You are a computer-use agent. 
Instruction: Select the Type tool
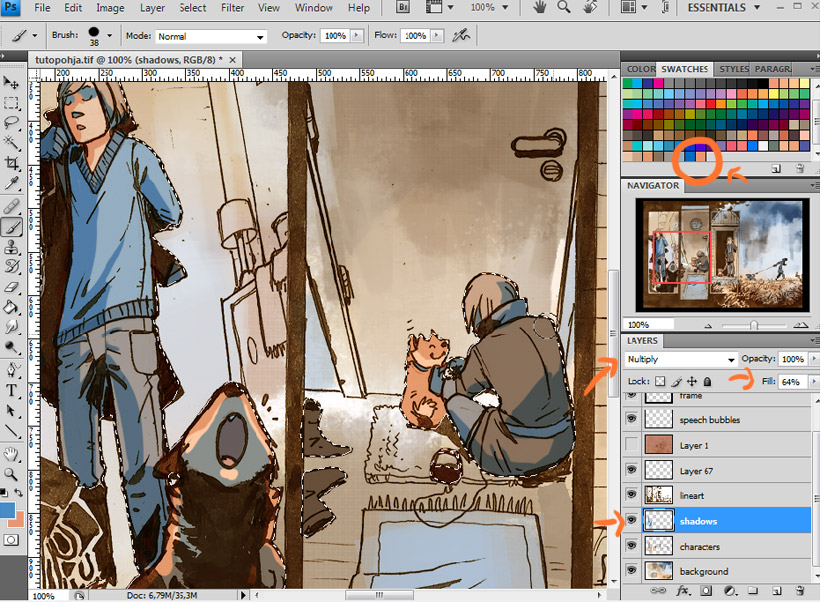tap(12, 390)
